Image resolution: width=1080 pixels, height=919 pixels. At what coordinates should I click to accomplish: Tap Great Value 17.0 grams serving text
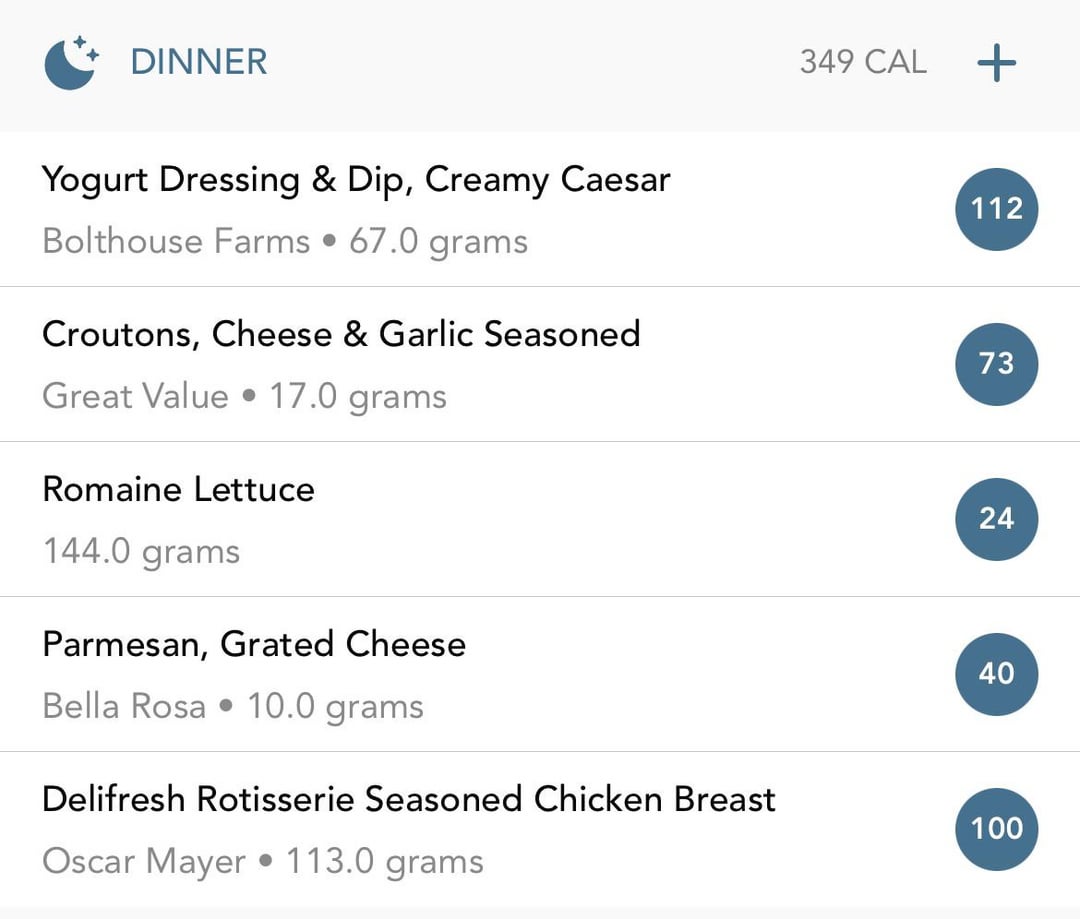pyautogui.click(x=245, y=397)
